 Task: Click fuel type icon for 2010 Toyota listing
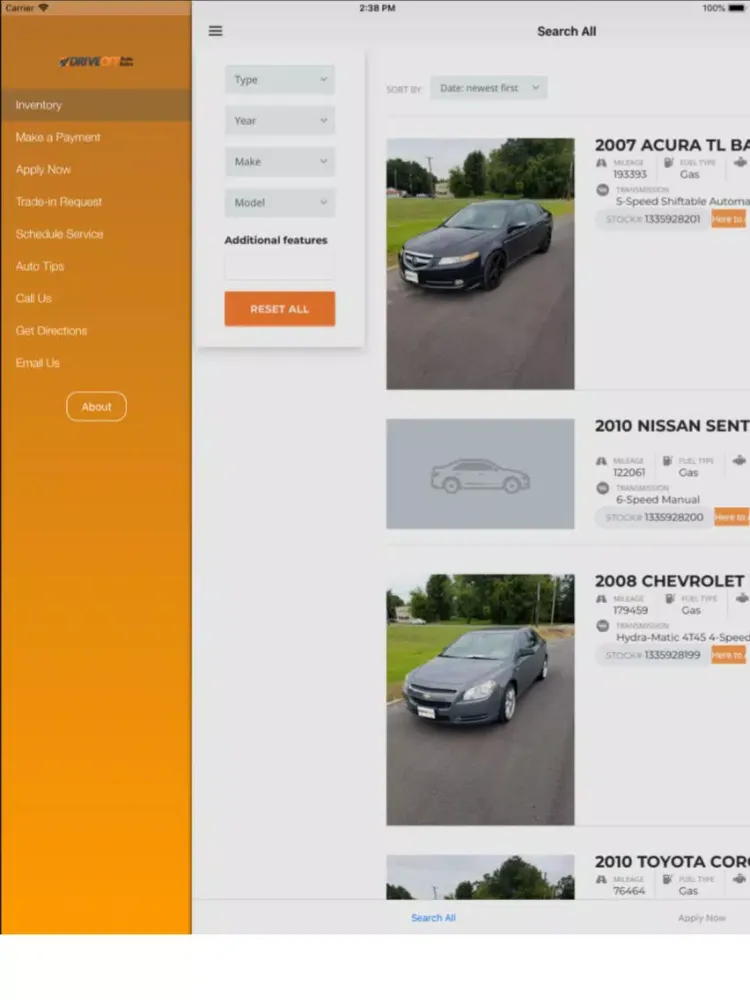[x=667, y=879]
